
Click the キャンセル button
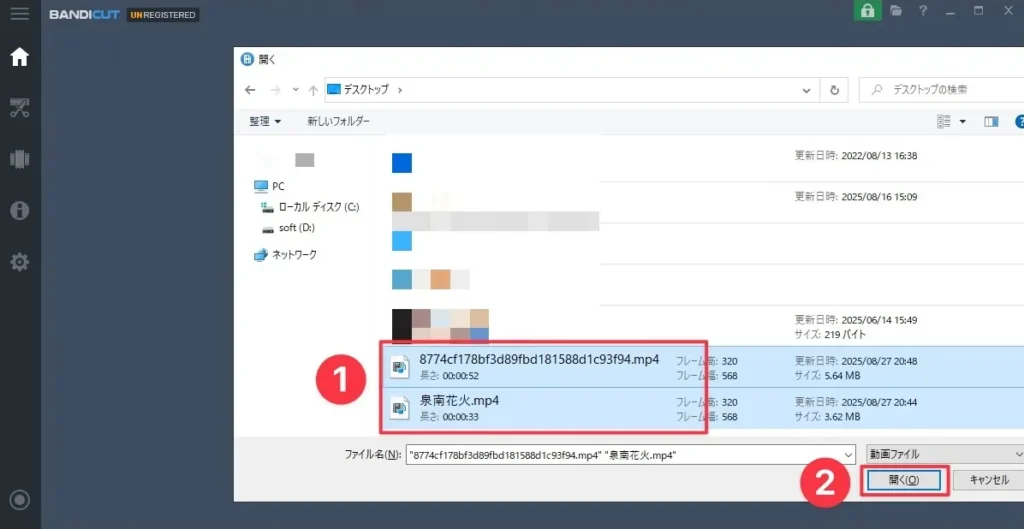point(989,480)
